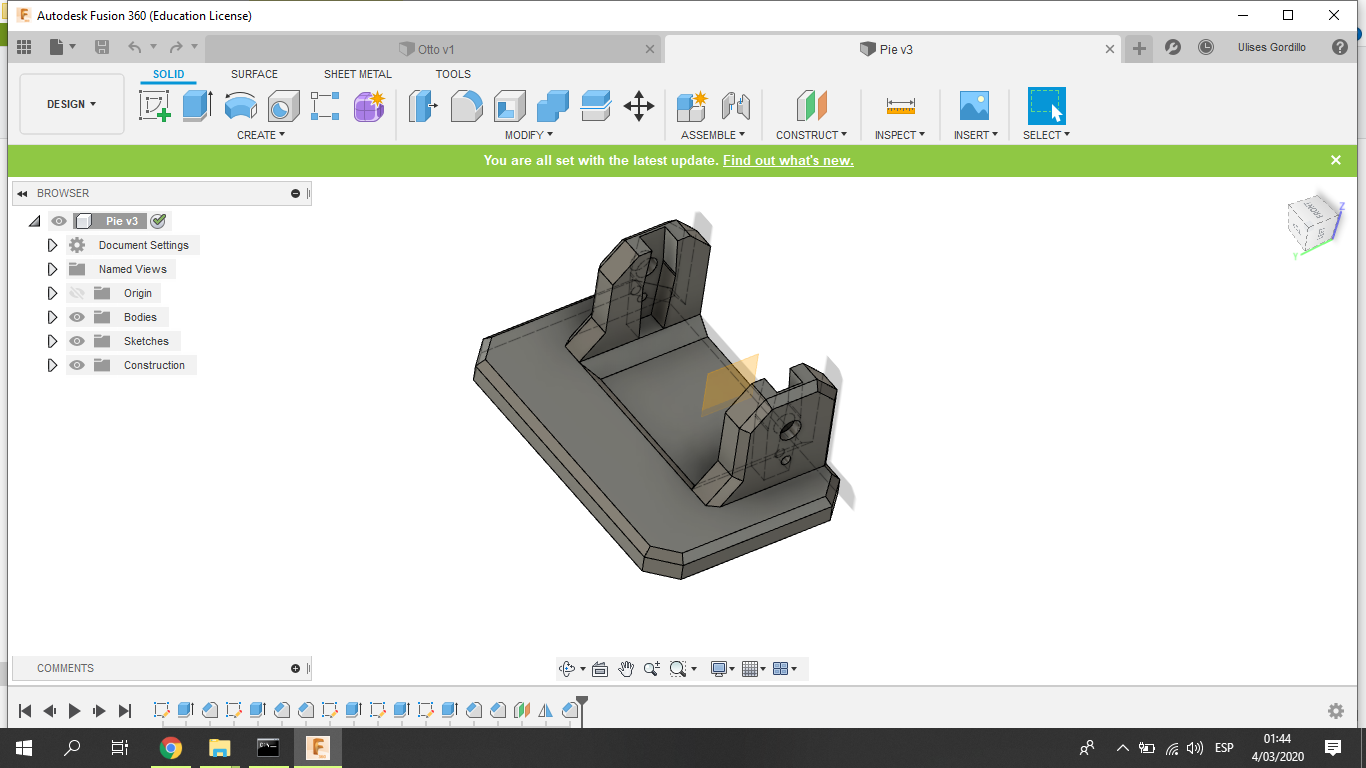This screenshot has height=768, width=1366.
Task: Switch to the TOOLS tab
Action: [453, 74]
